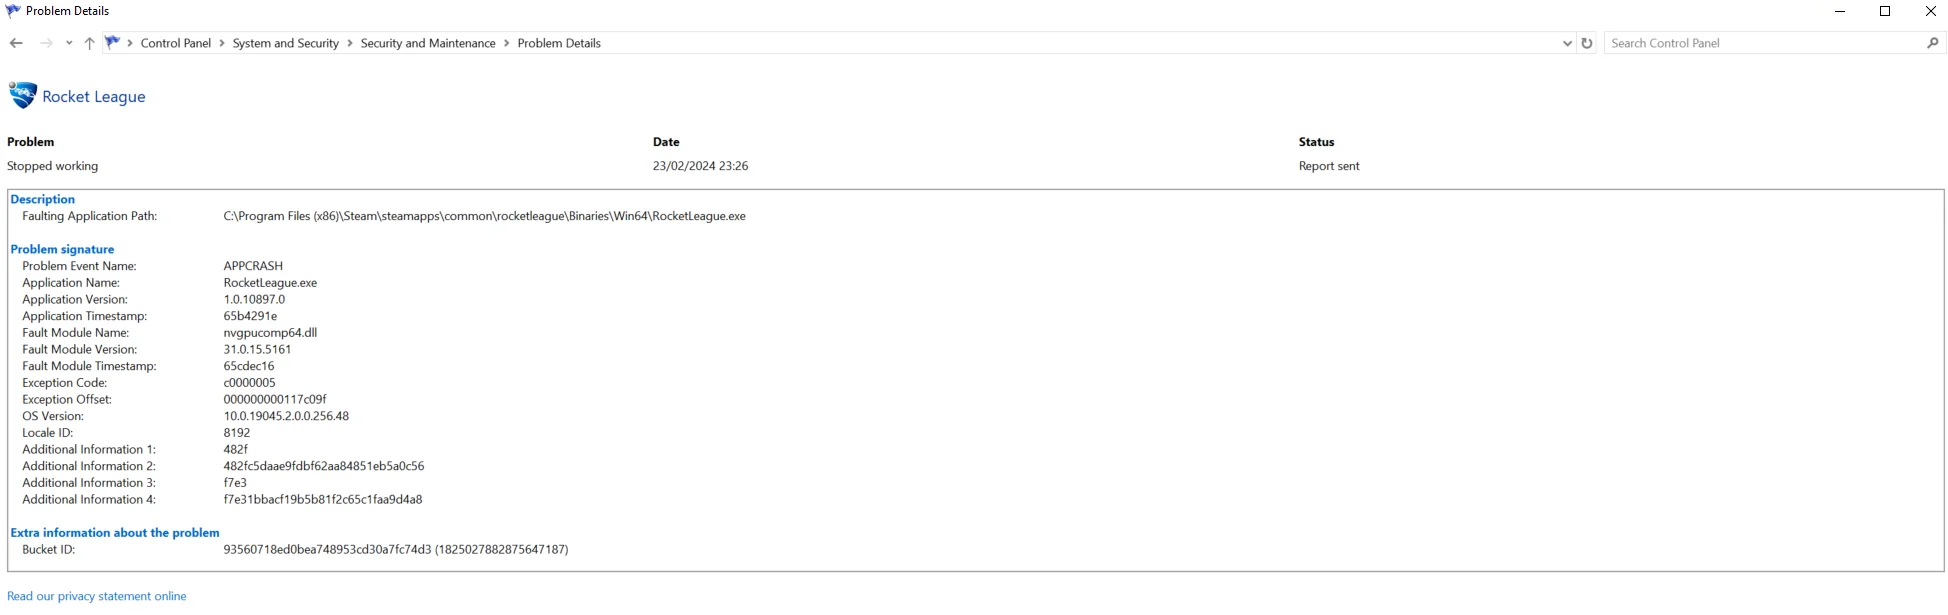Image resolution: width=1948 pixels, height=615 pixels.
Task: Expand the address bar history dropdown
Action: pos(1567,43)
